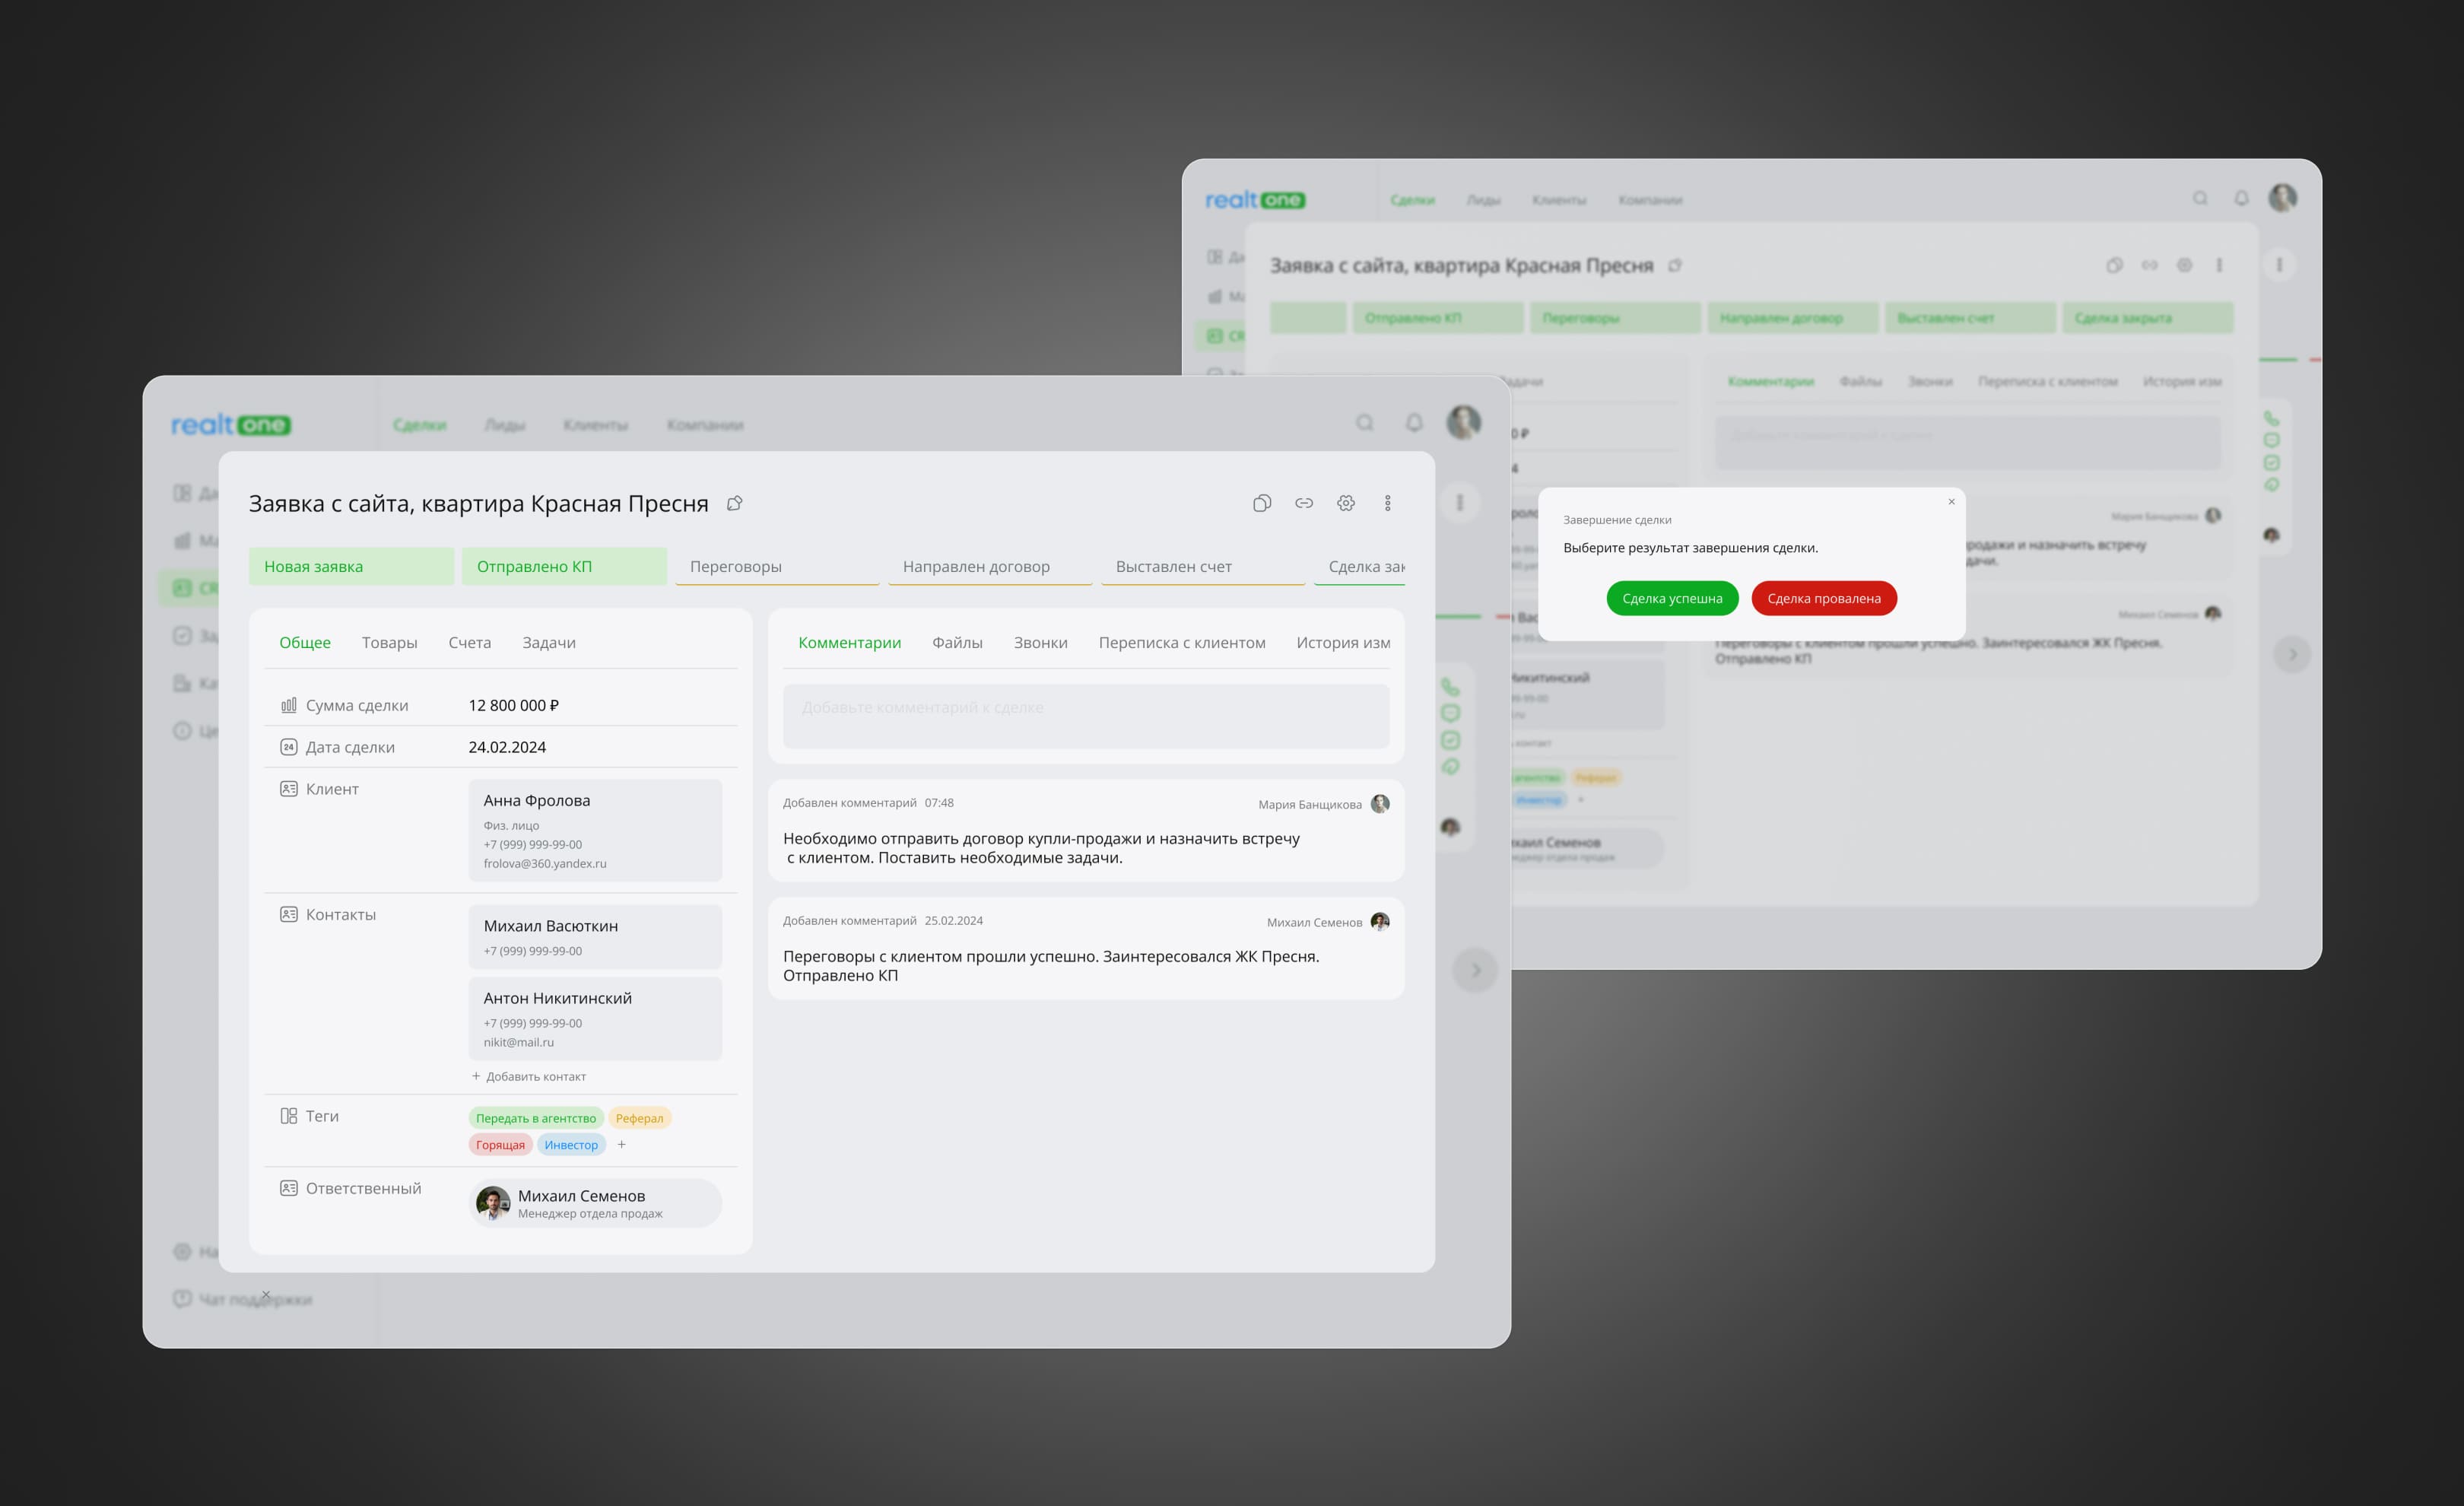Click plus icon to add tag
Viewport: 2464px width, 1506px height.
click(x=622, y=1144)
